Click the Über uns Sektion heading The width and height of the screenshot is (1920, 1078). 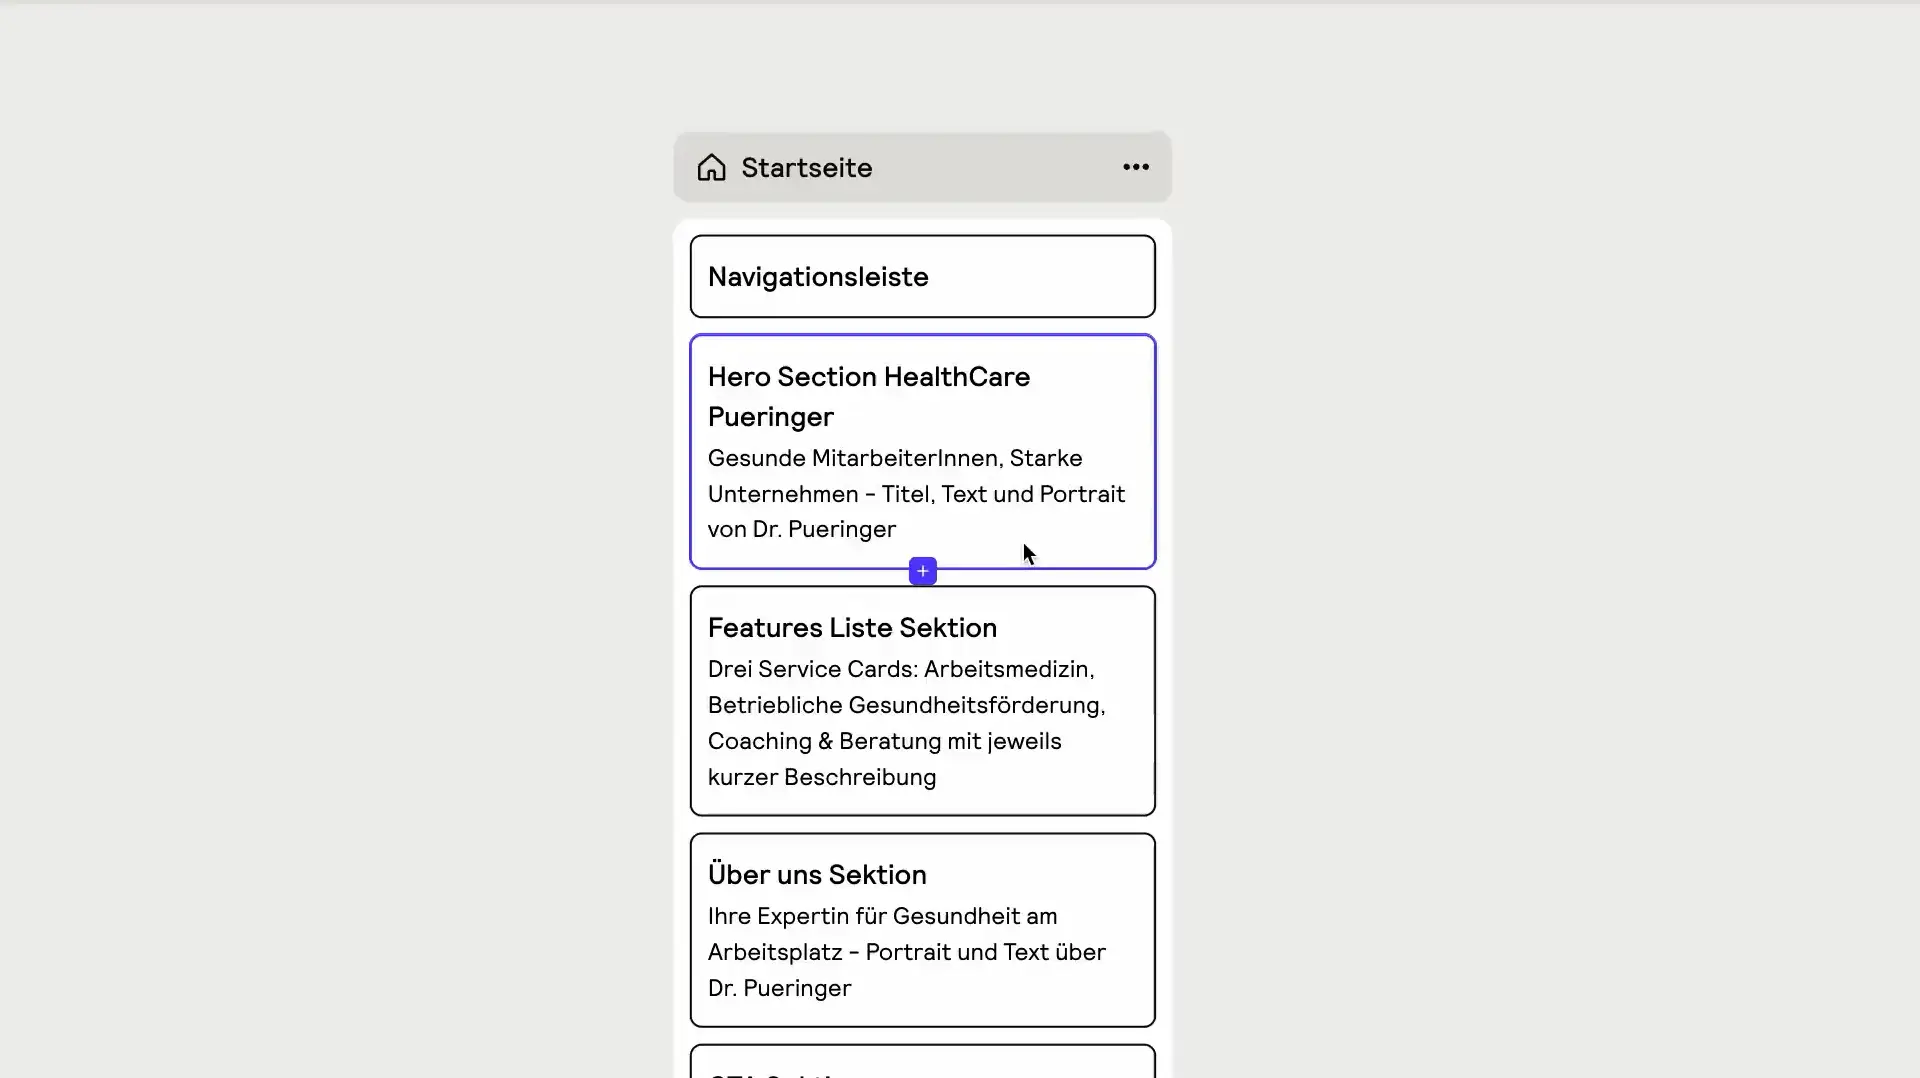[x=815, y=873]
